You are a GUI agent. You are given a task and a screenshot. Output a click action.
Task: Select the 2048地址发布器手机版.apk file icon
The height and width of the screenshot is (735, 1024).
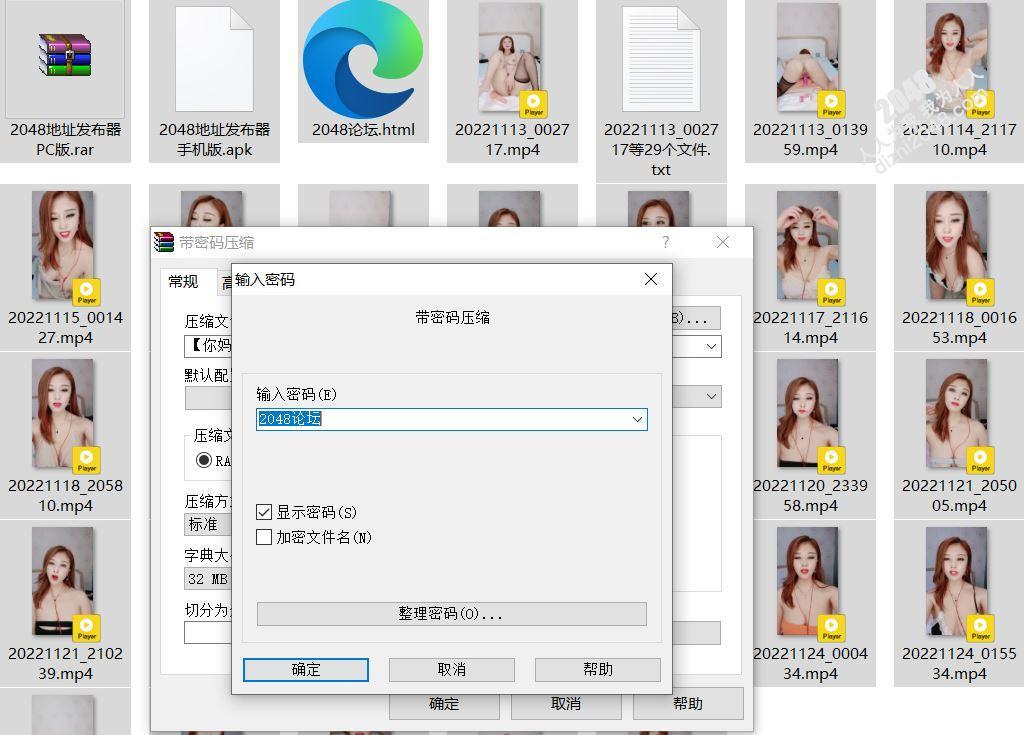tap(214, 59)
